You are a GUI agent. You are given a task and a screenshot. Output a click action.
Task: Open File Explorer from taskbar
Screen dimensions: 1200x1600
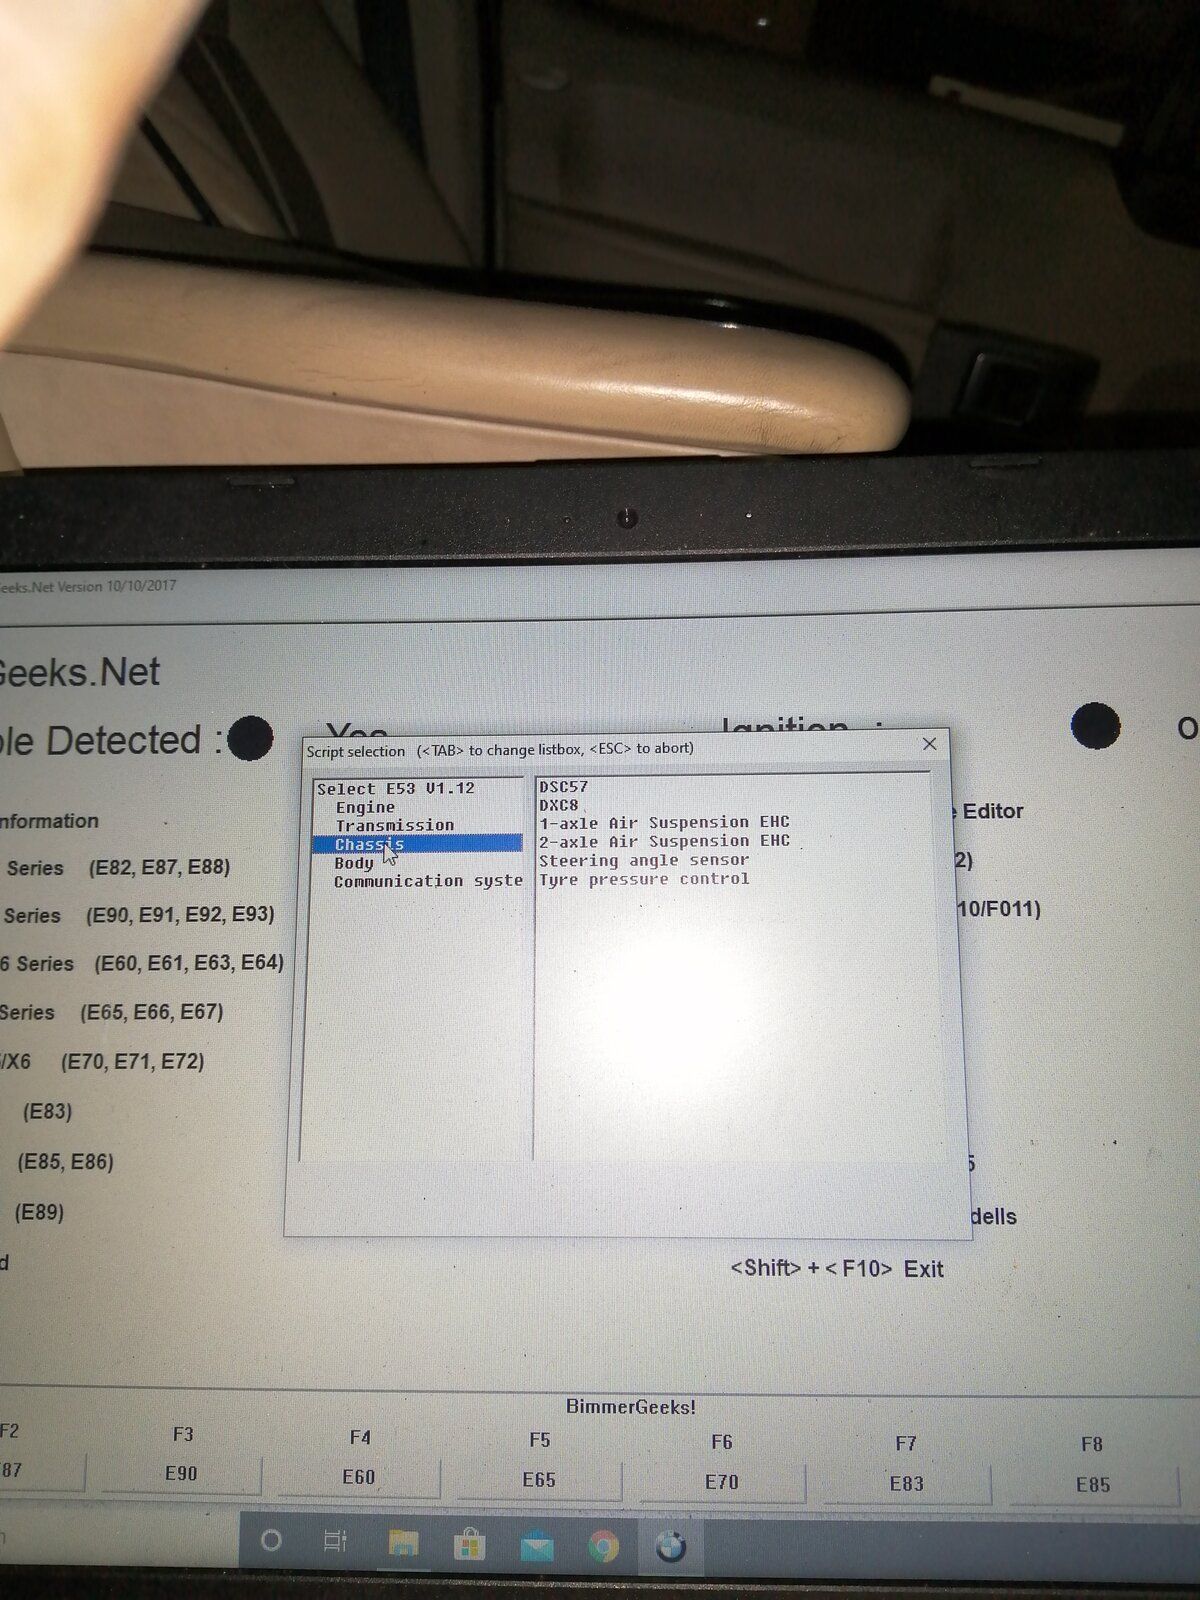coord(403,1543)
